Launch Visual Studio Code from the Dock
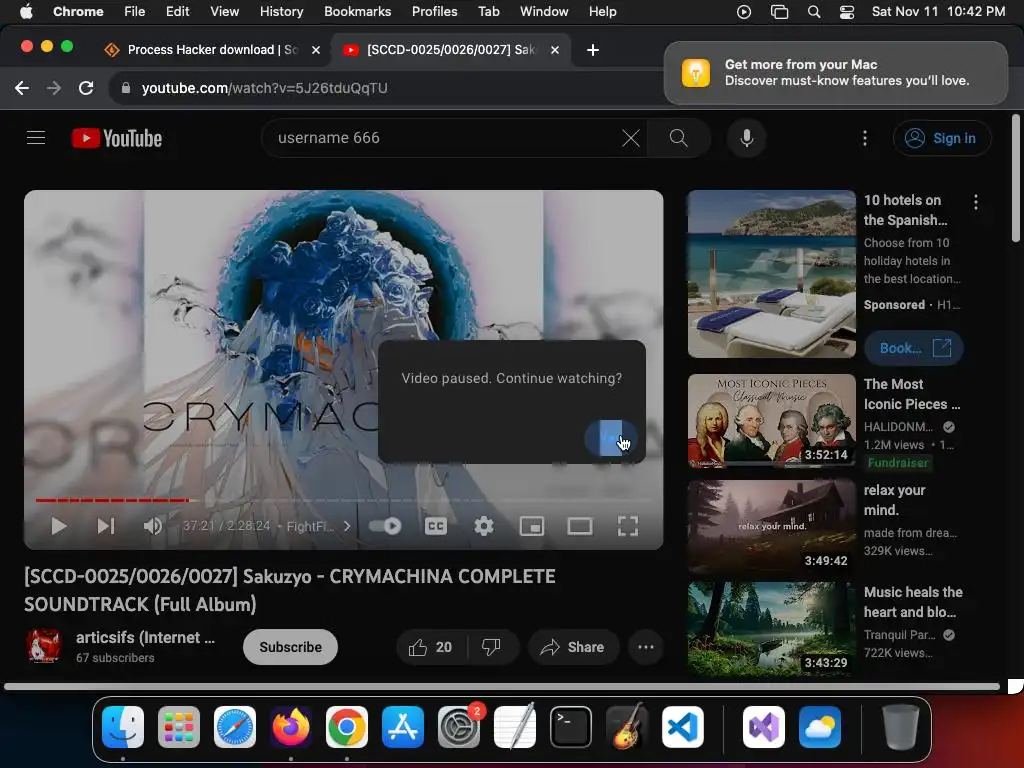1024x768 pixels. pos(683,727)
